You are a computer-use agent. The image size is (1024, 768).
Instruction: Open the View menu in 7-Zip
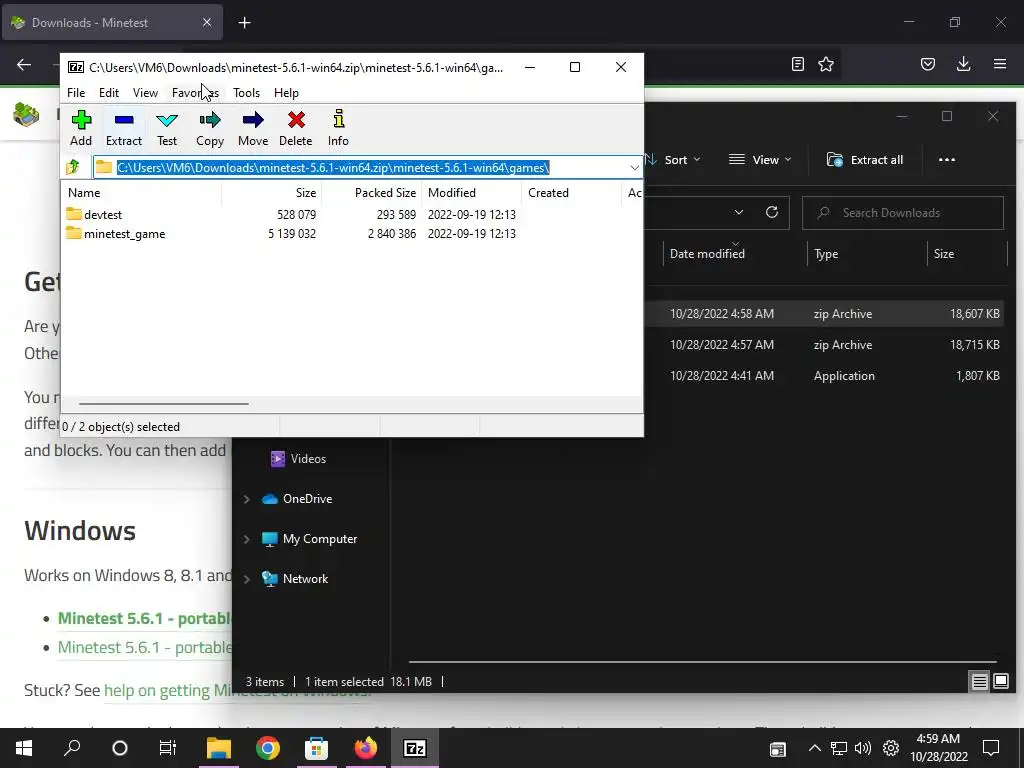[x=145, y=93]
